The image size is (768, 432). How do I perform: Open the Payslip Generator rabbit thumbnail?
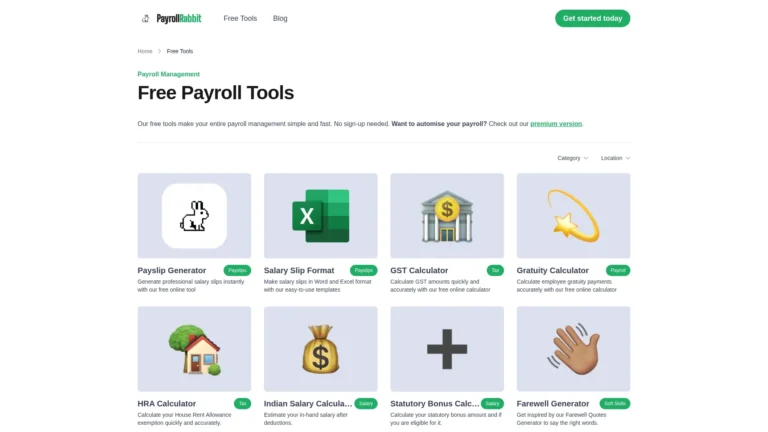194,216
